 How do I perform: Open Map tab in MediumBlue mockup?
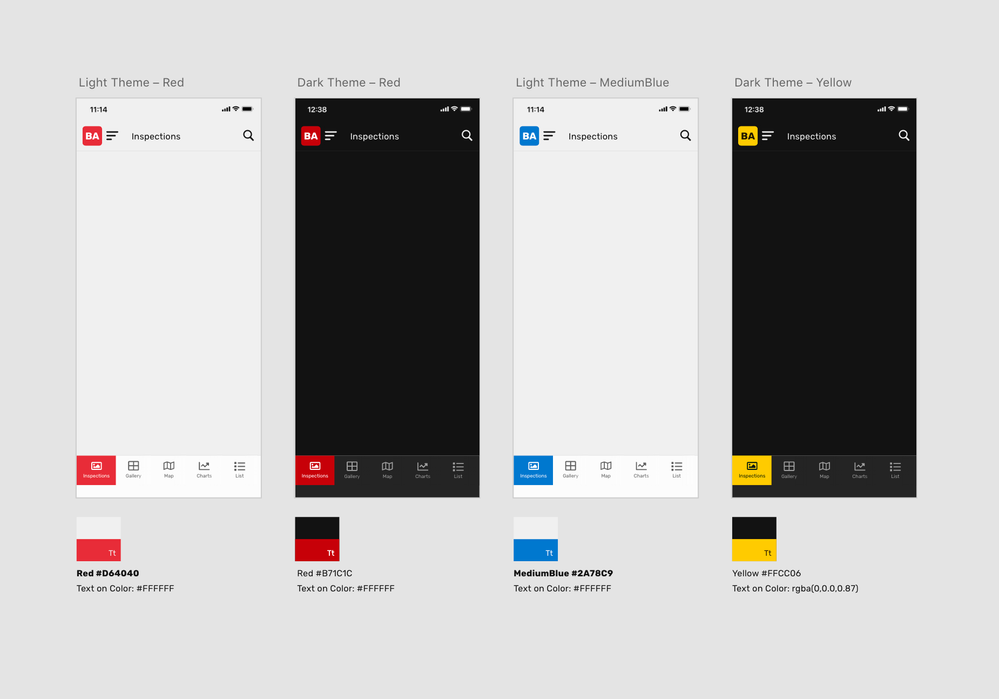(x=606, y=470)
